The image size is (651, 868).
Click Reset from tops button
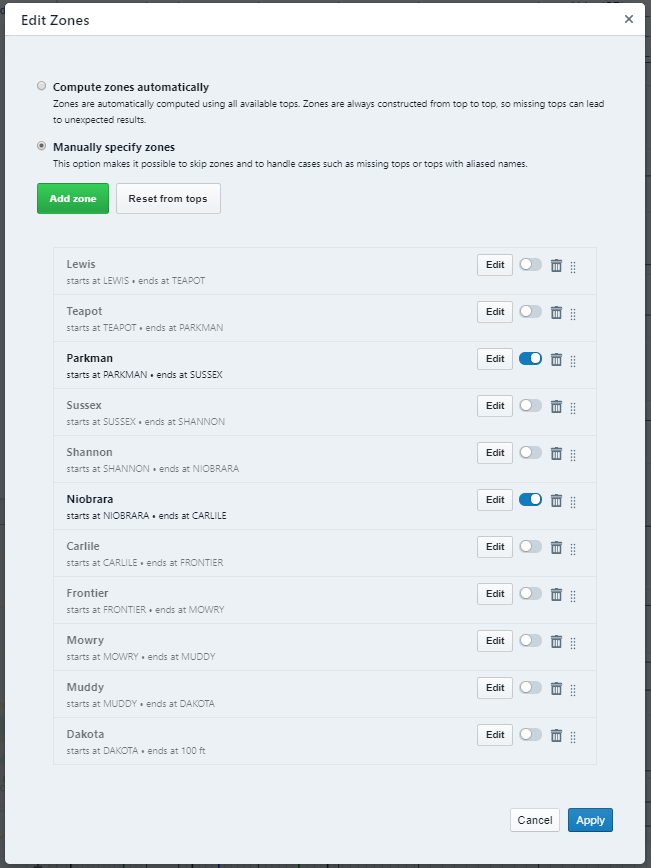coord(168,199)
